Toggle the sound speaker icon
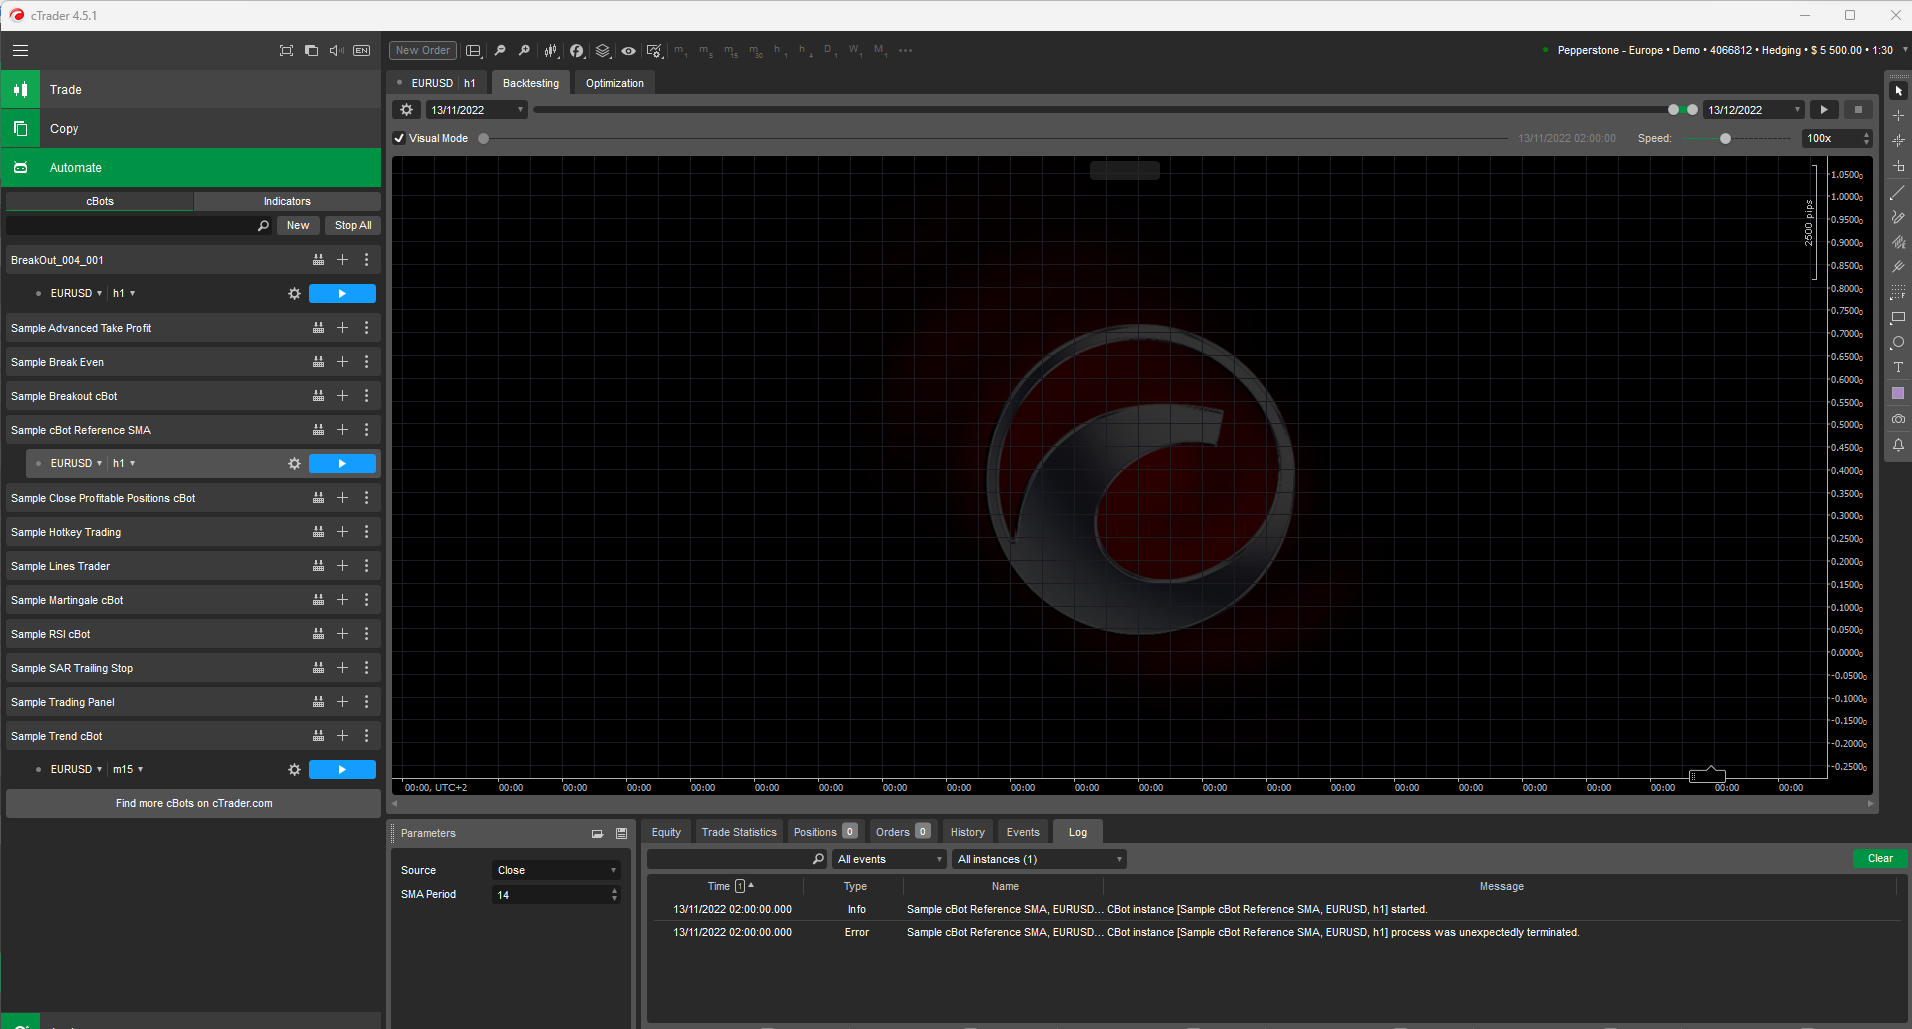The image size is (1912, 1029). 336,50
